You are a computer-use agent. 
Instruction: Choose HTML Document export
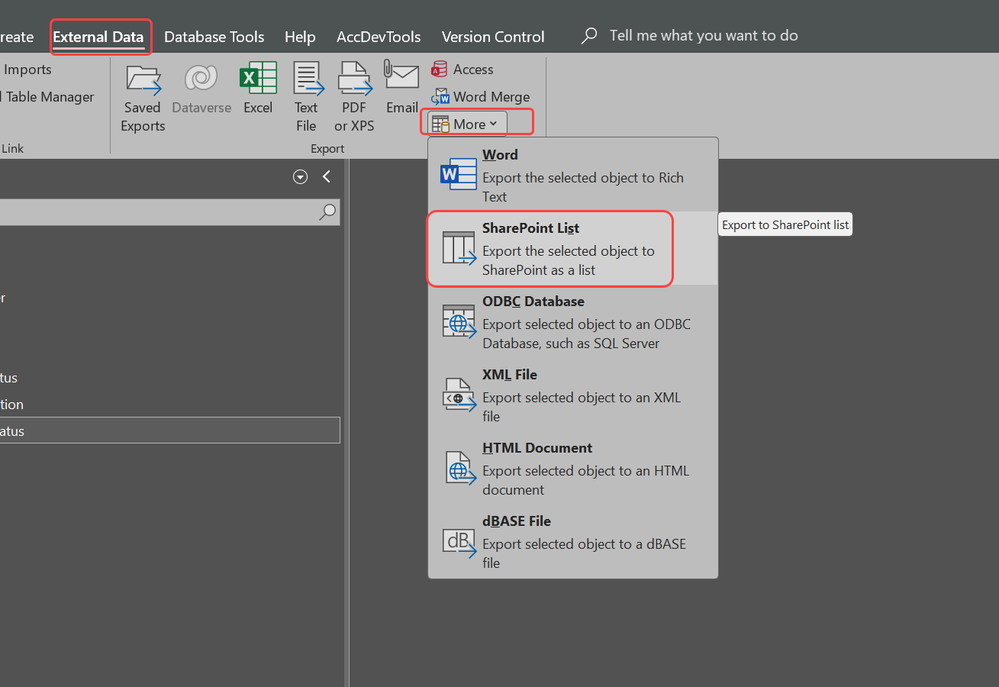point(573,468)
